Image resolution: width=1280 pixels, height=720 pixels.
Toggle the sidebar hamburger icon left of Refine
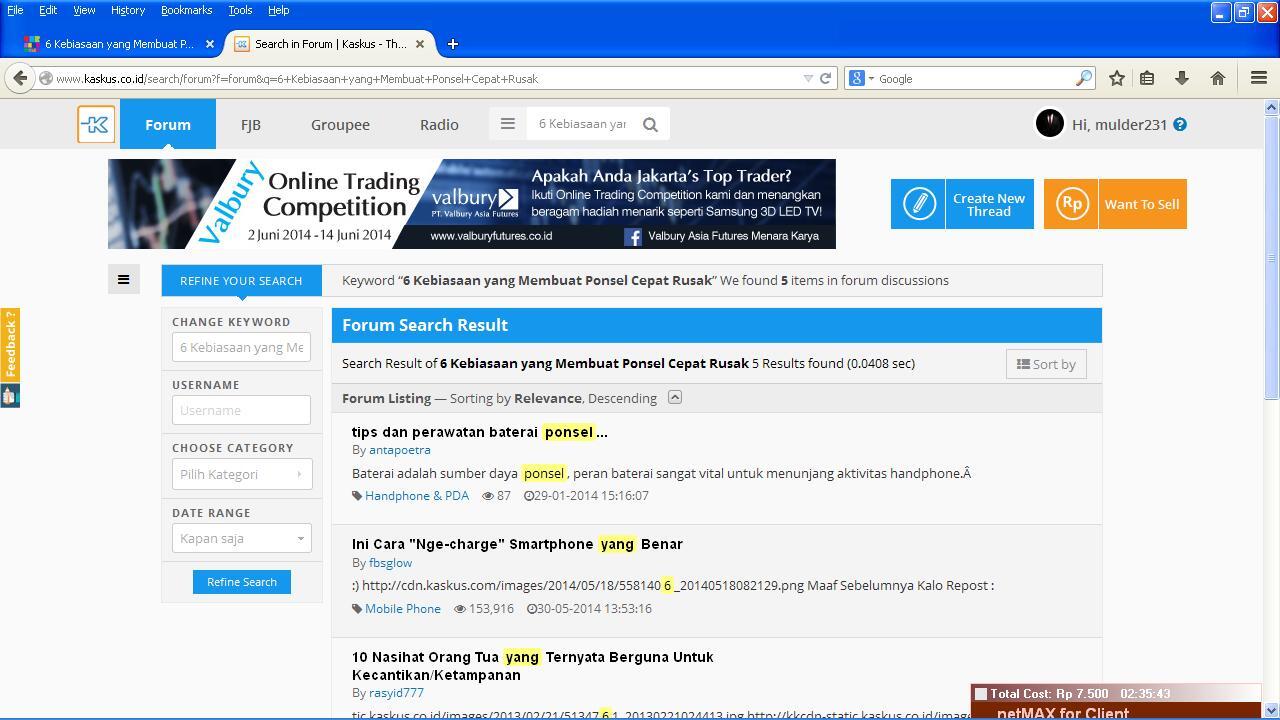click(x=124, y=280)
